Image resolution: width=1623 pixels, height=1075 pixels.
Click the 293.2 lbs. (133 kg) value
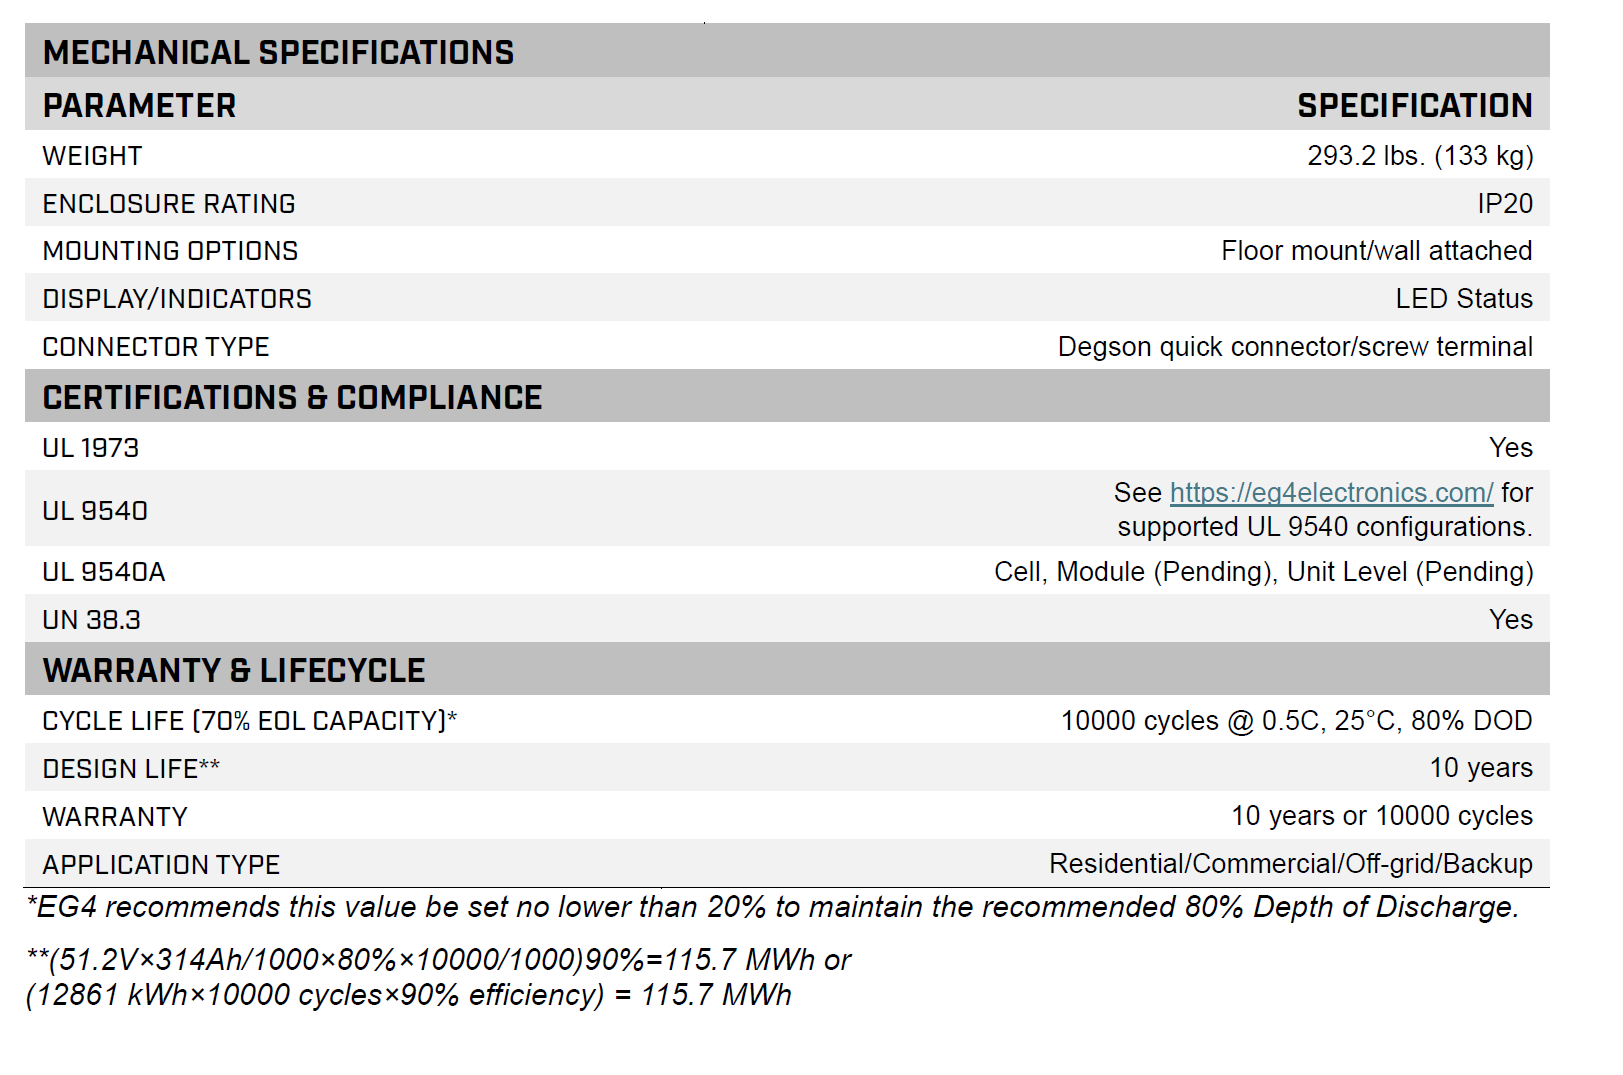[1419, 156]
